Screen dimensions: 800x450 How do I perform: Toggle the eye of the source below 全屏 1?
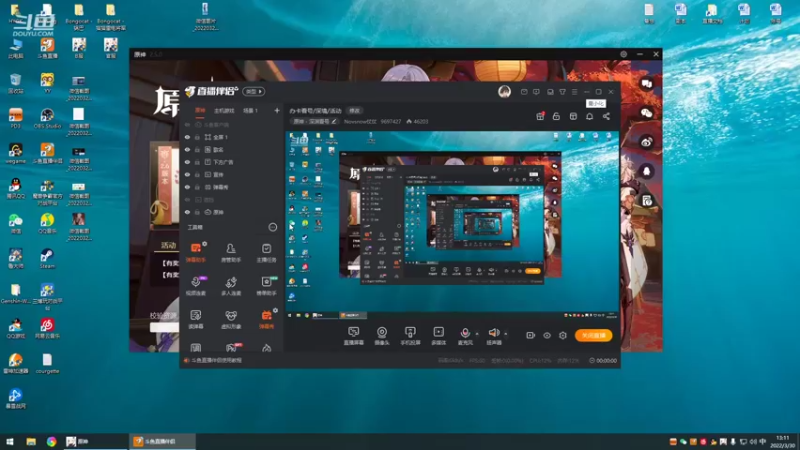187,150
